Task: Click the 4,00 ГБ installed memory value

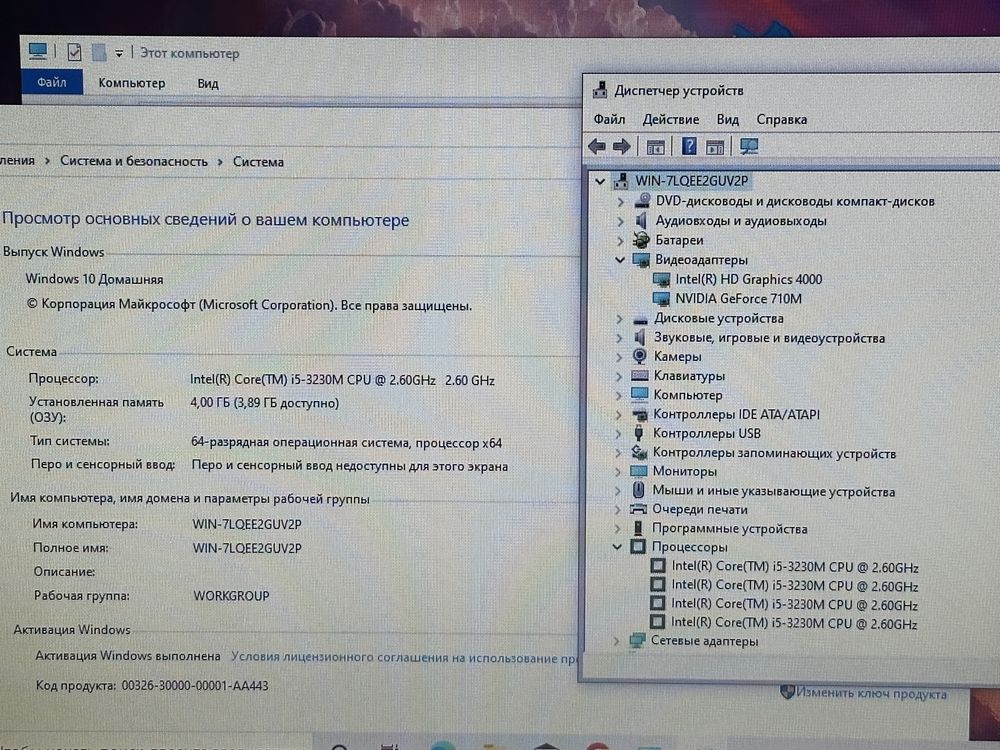Action: click(264, 403)
